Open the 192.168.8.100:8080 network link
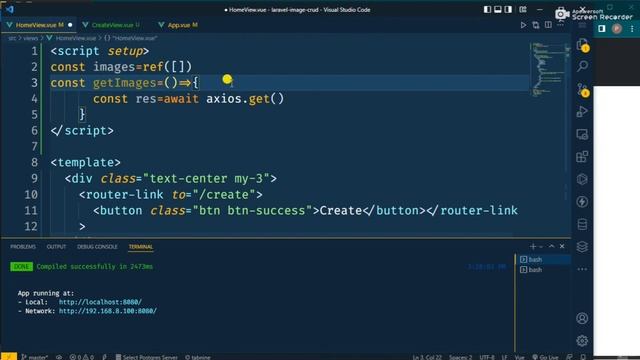This screenshot has width=640, height=360. 108,311
